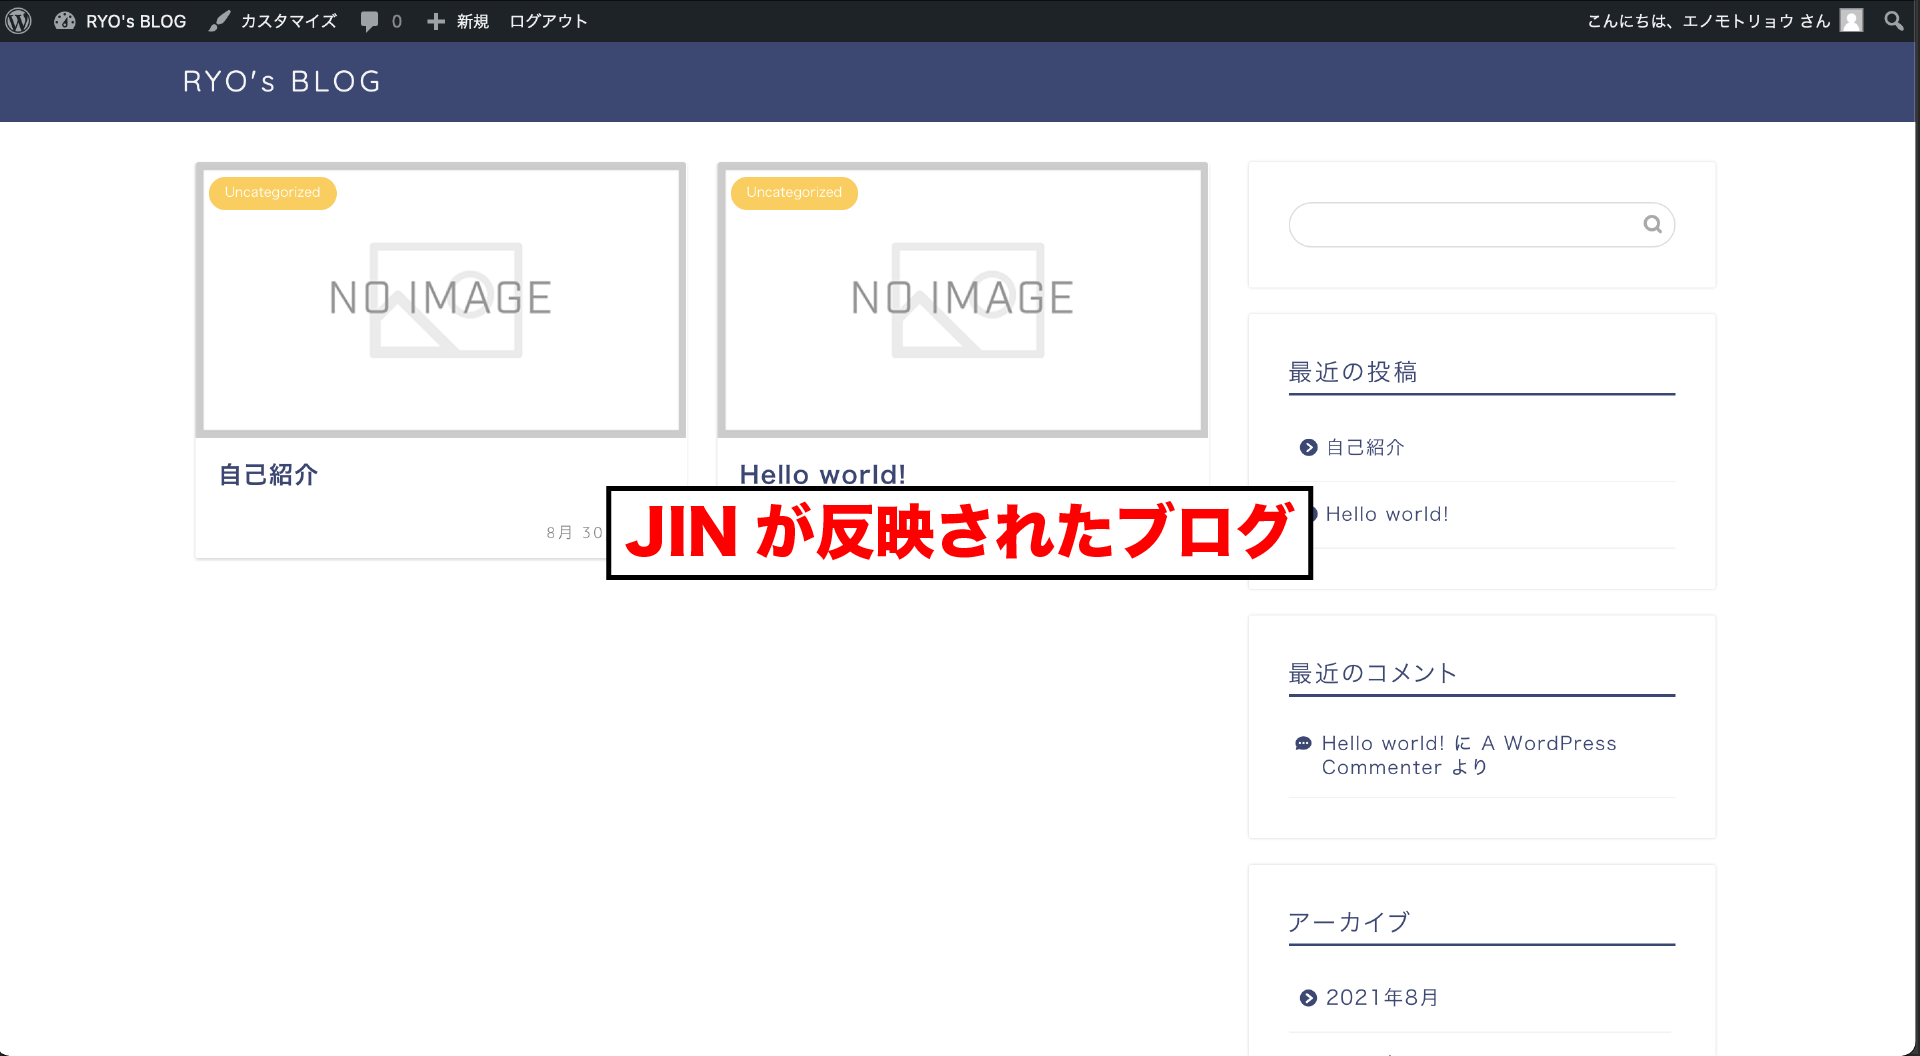1920x1056 pixels.
Task: Open the 自己紹介 post title
Action: [268, 475]
